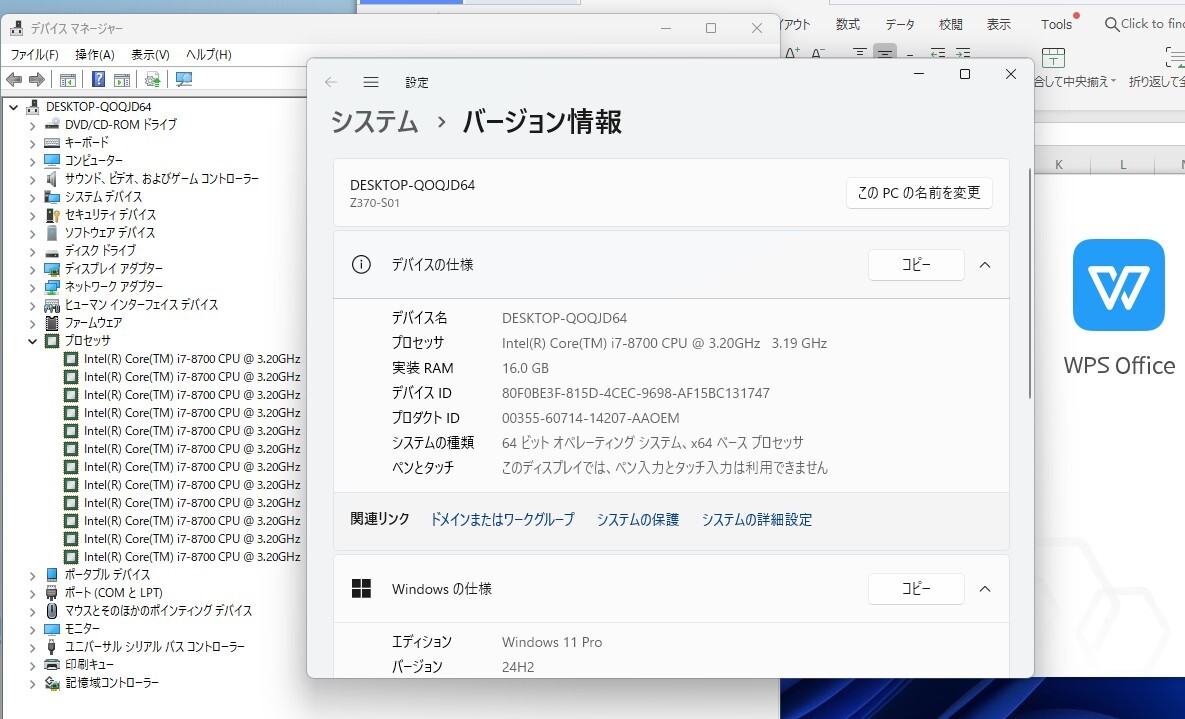Viewport: 1185px width, 719px height.
Task: Click the WPS Office logo
Action: click(x=1118, y=285)
